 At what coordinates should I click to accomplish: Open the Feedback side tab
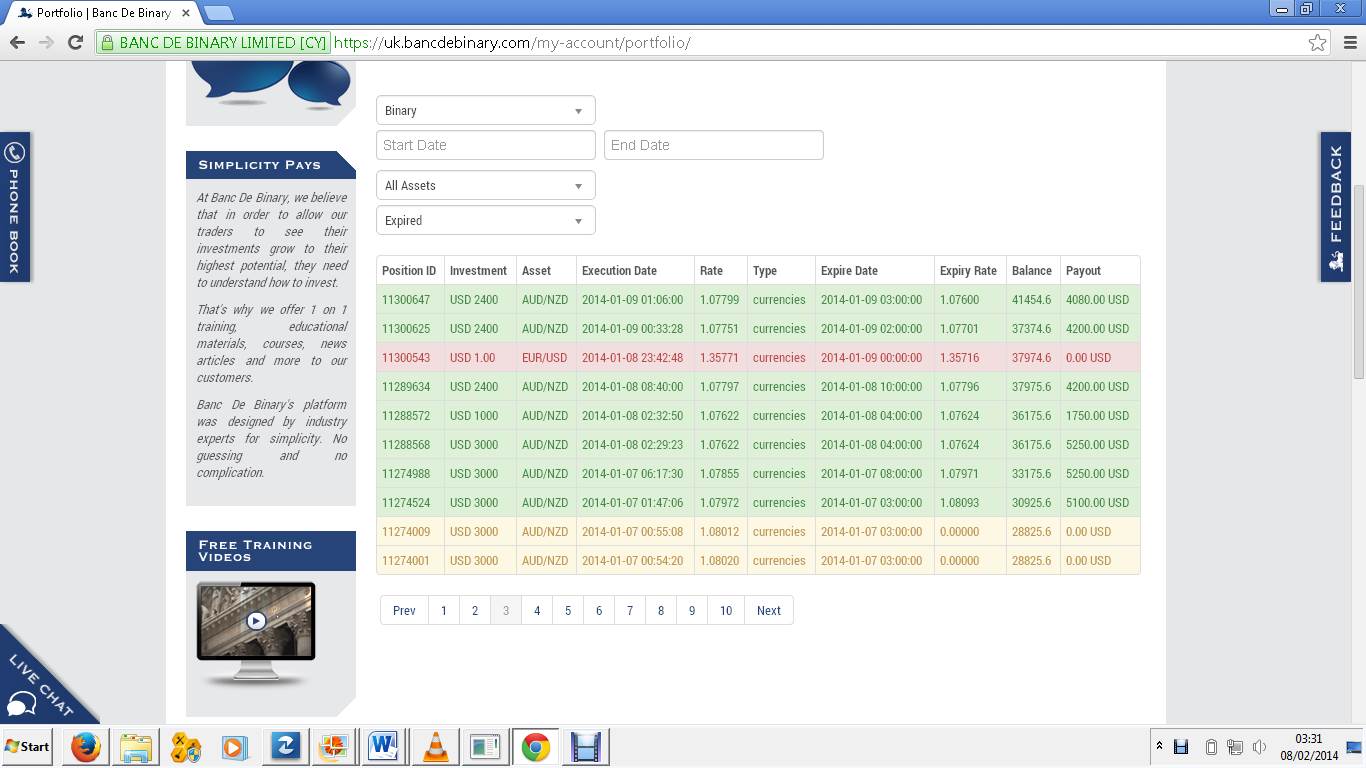pyautogui.click(x=1336, y=207)
